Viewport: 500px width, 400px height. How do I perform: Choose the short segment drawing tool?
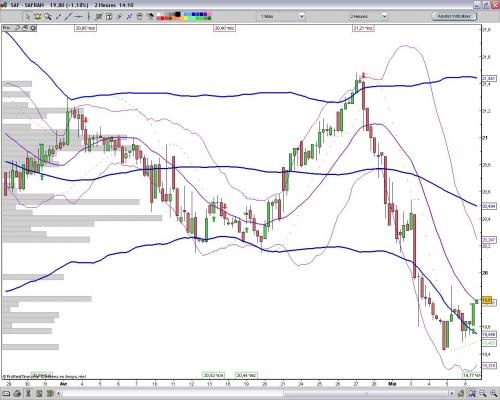(58, 16)
